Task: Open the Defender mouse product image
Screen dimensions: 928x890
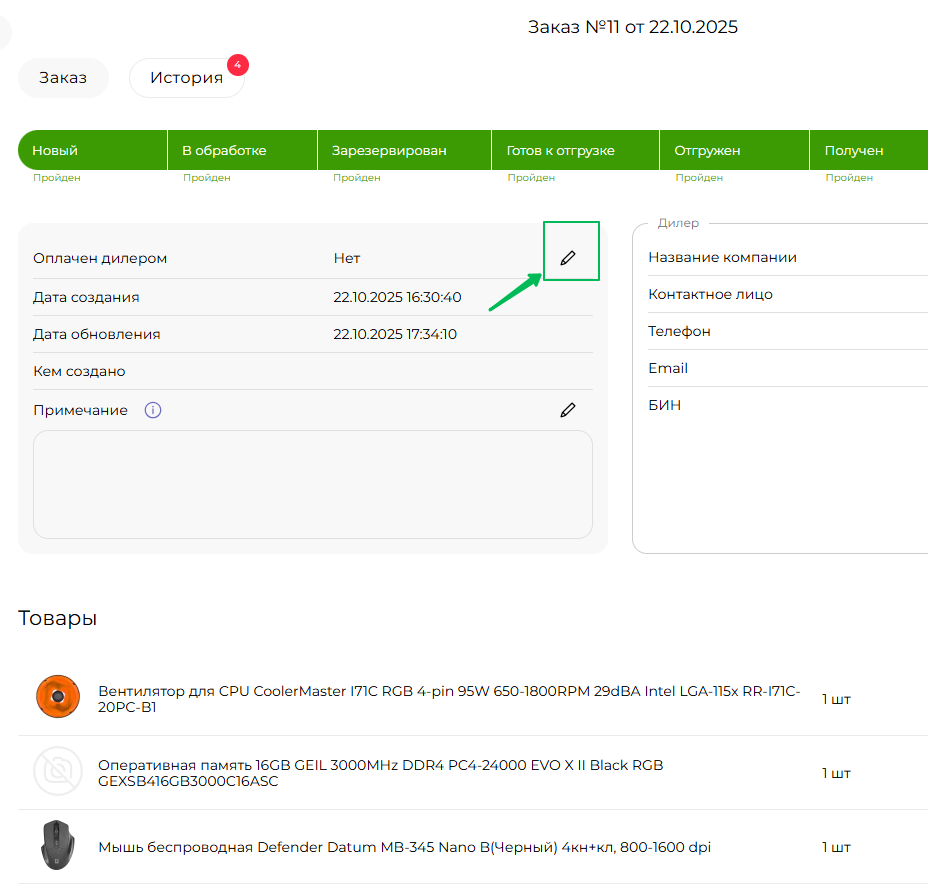Action: click(x=57, y=846)
